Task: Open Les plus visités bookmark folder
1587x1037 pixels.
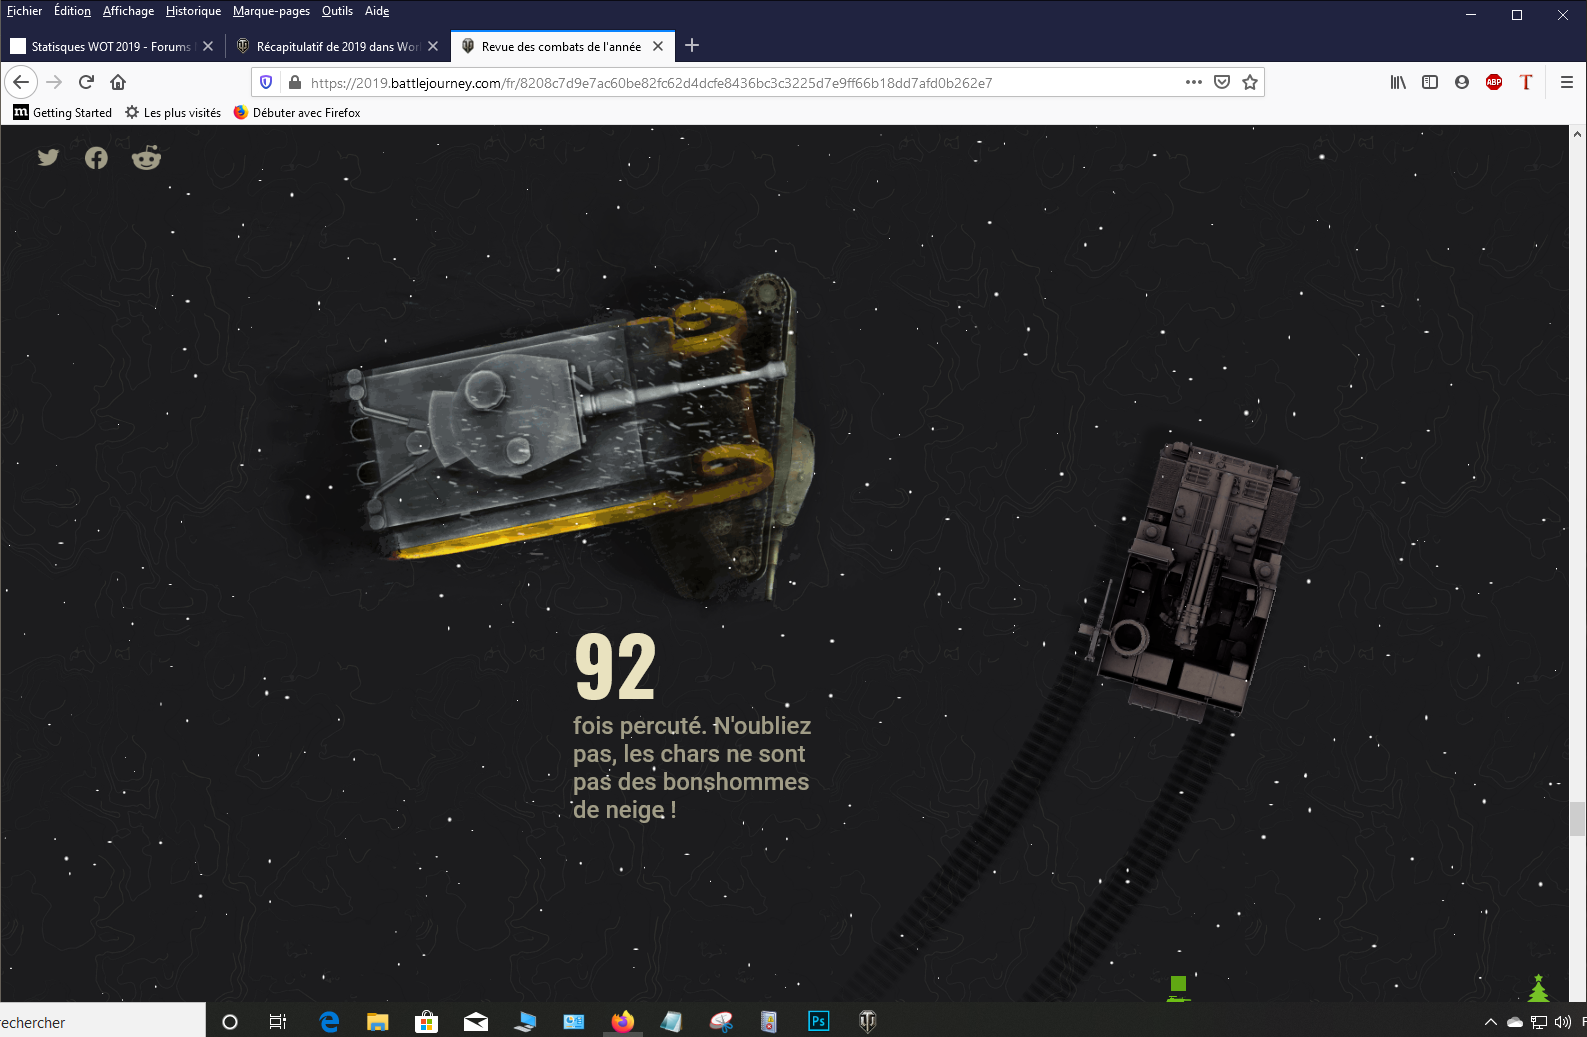Action: (173, 112)
